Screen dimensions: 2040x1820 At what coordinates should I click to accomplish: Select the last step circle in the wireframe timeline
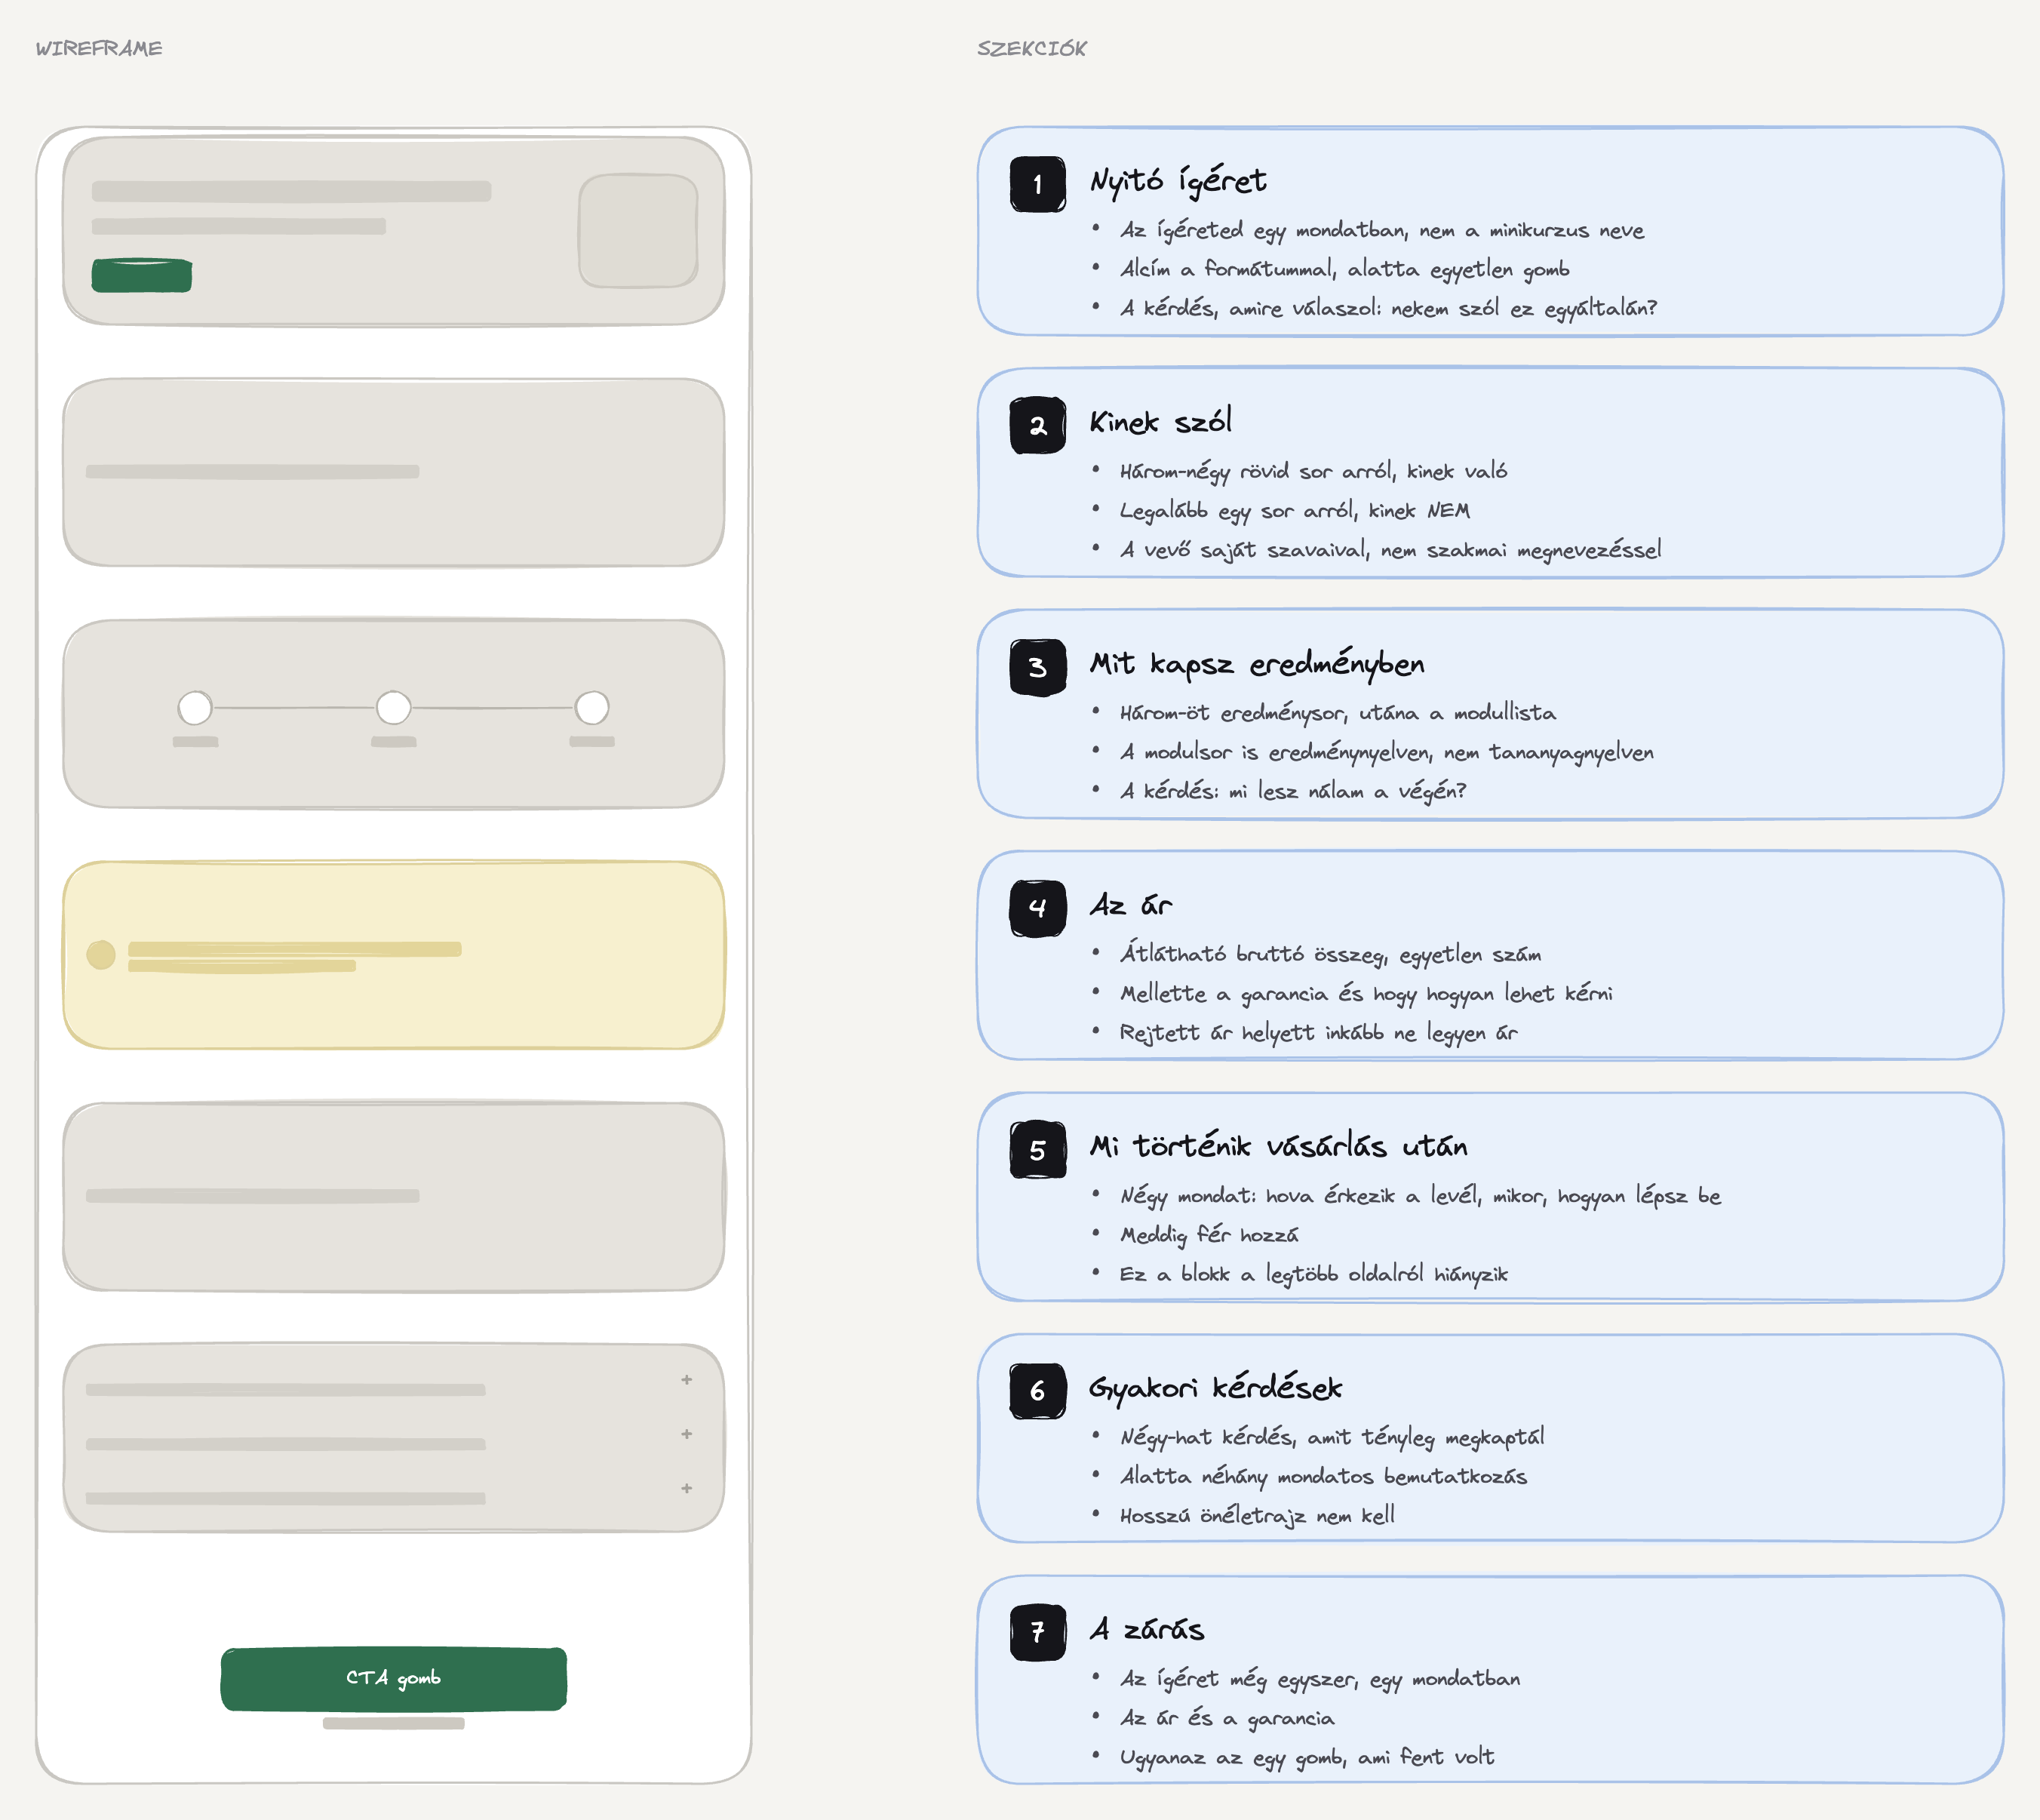(592, 707)
